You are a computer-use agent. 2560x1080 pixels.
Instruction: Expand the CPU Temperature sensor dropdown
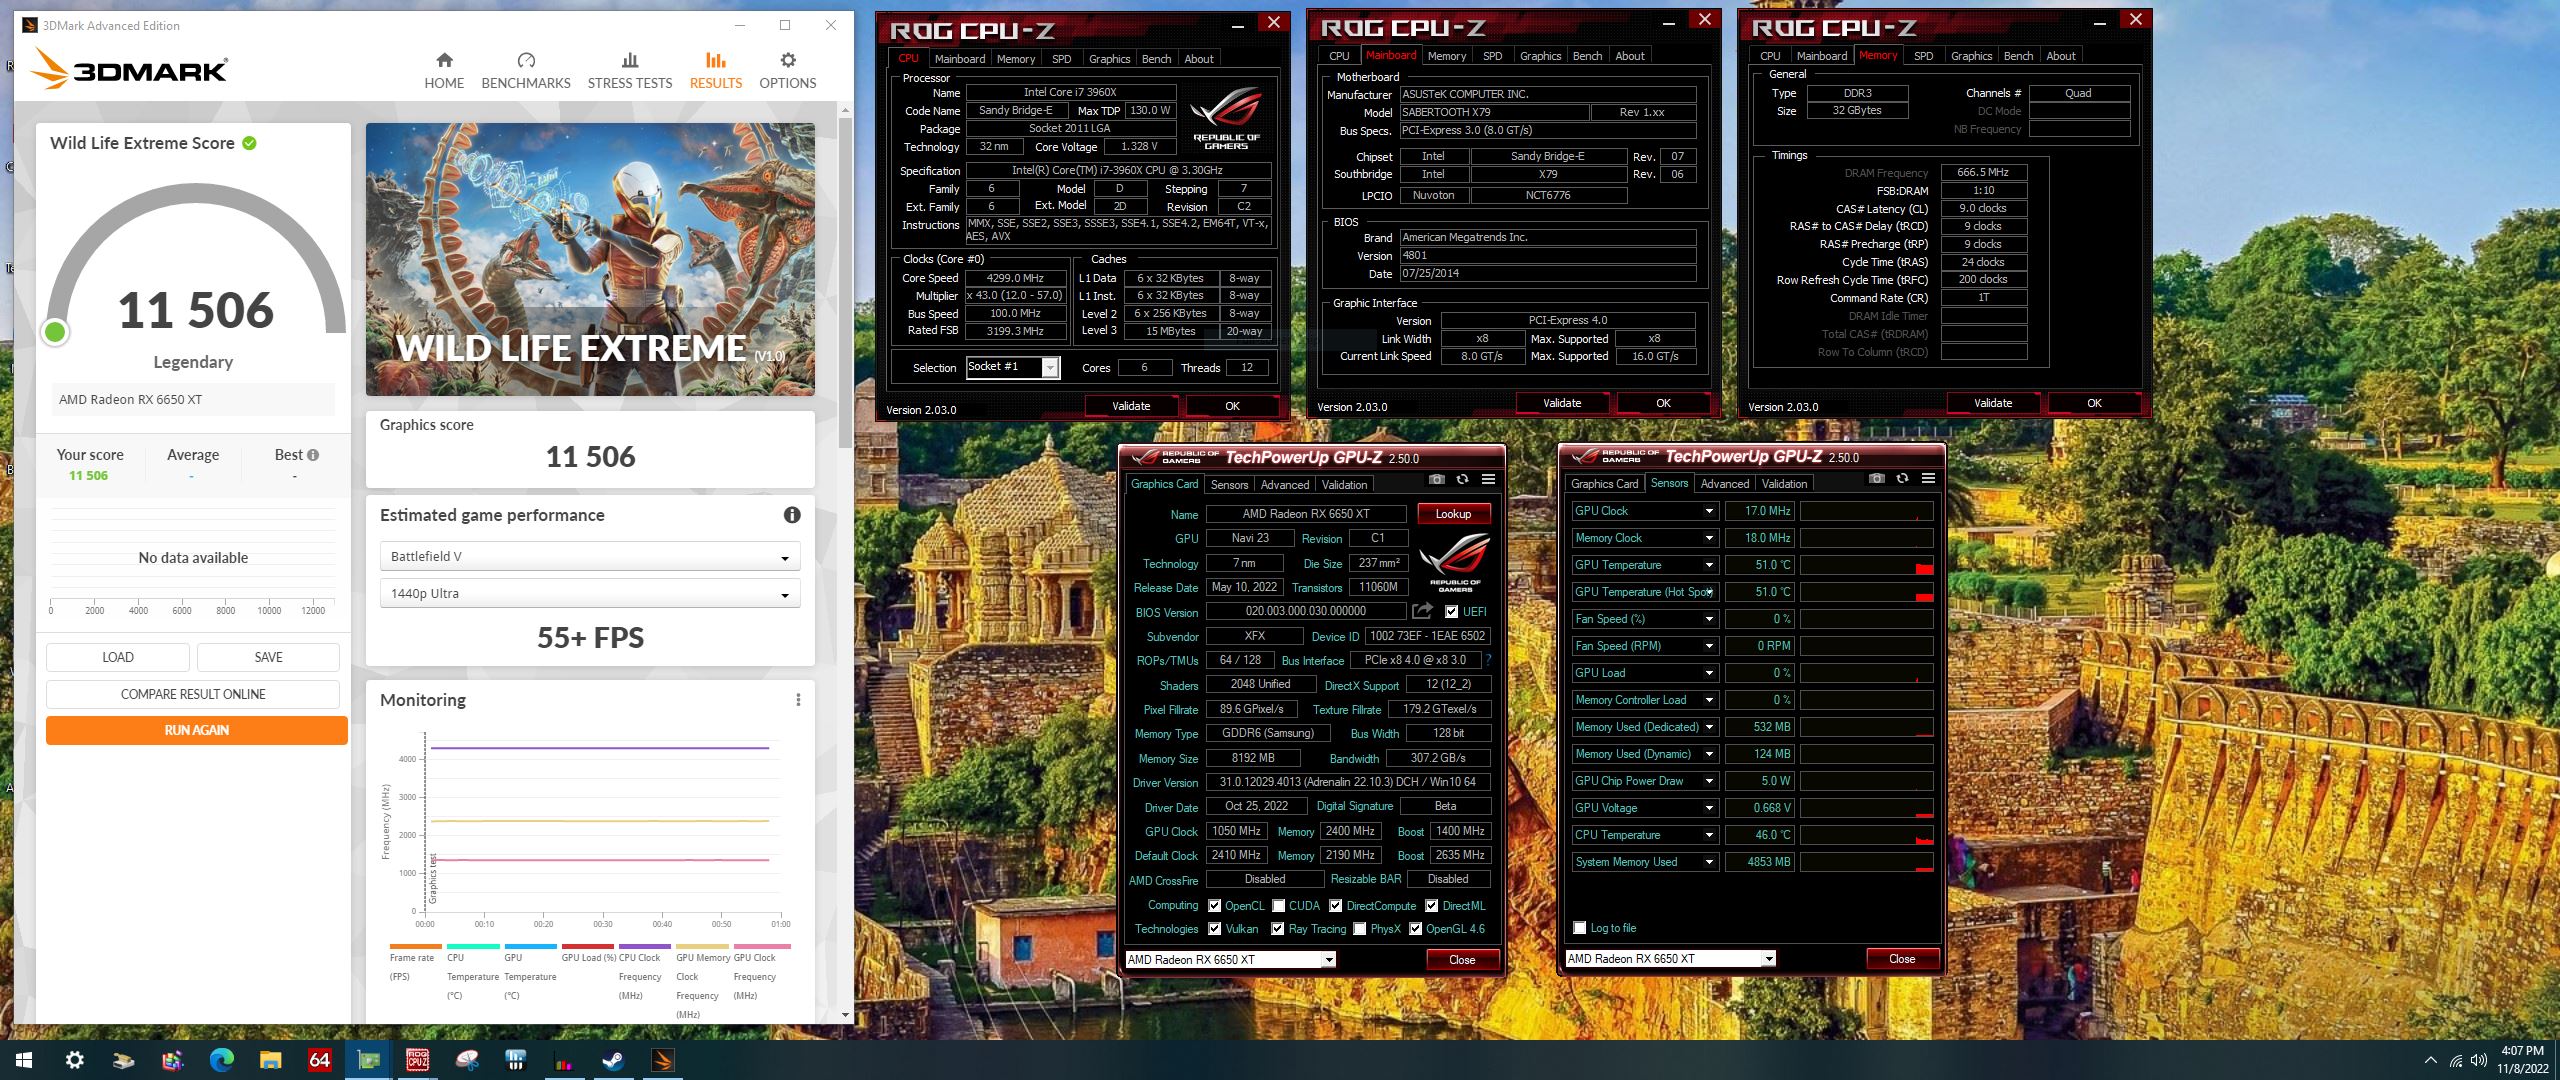[1709, 835]
